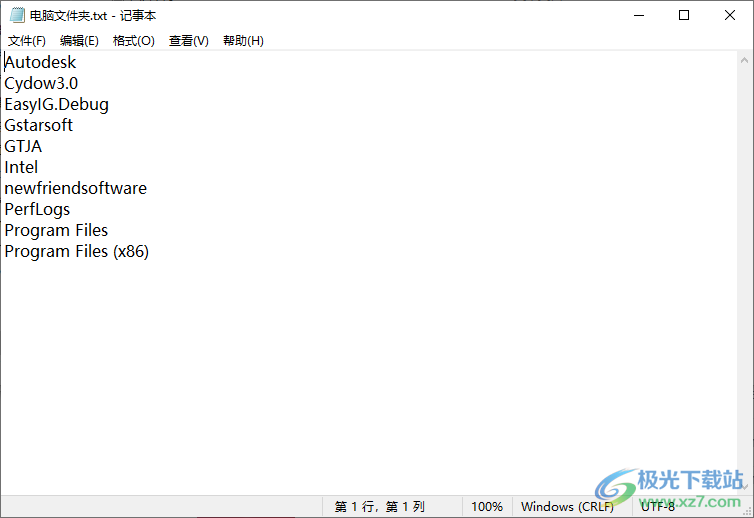Open the 帮助(H) menu
This screenshot has width=754, height=518.
pyautogui.click(x=243, y=41)
